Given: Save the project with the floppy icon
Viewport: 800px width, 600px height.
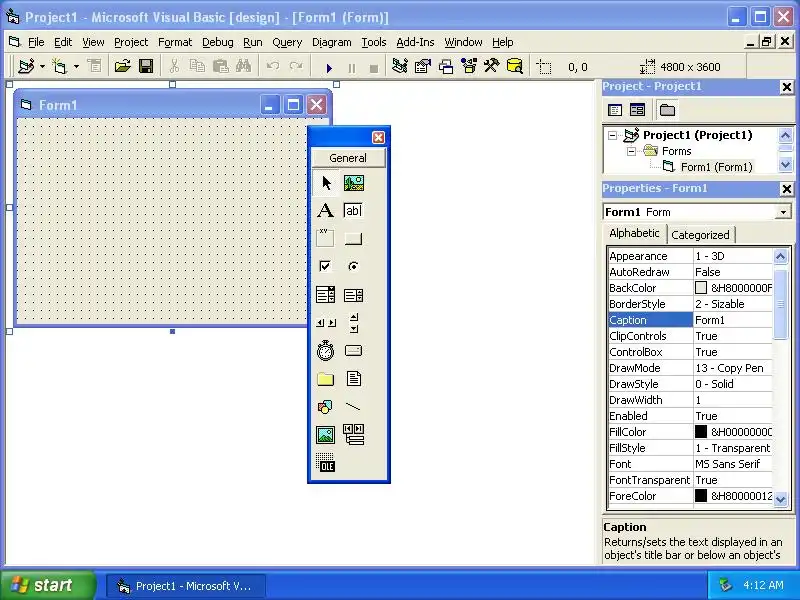Looking at the screenshot, I should [146, 66].
